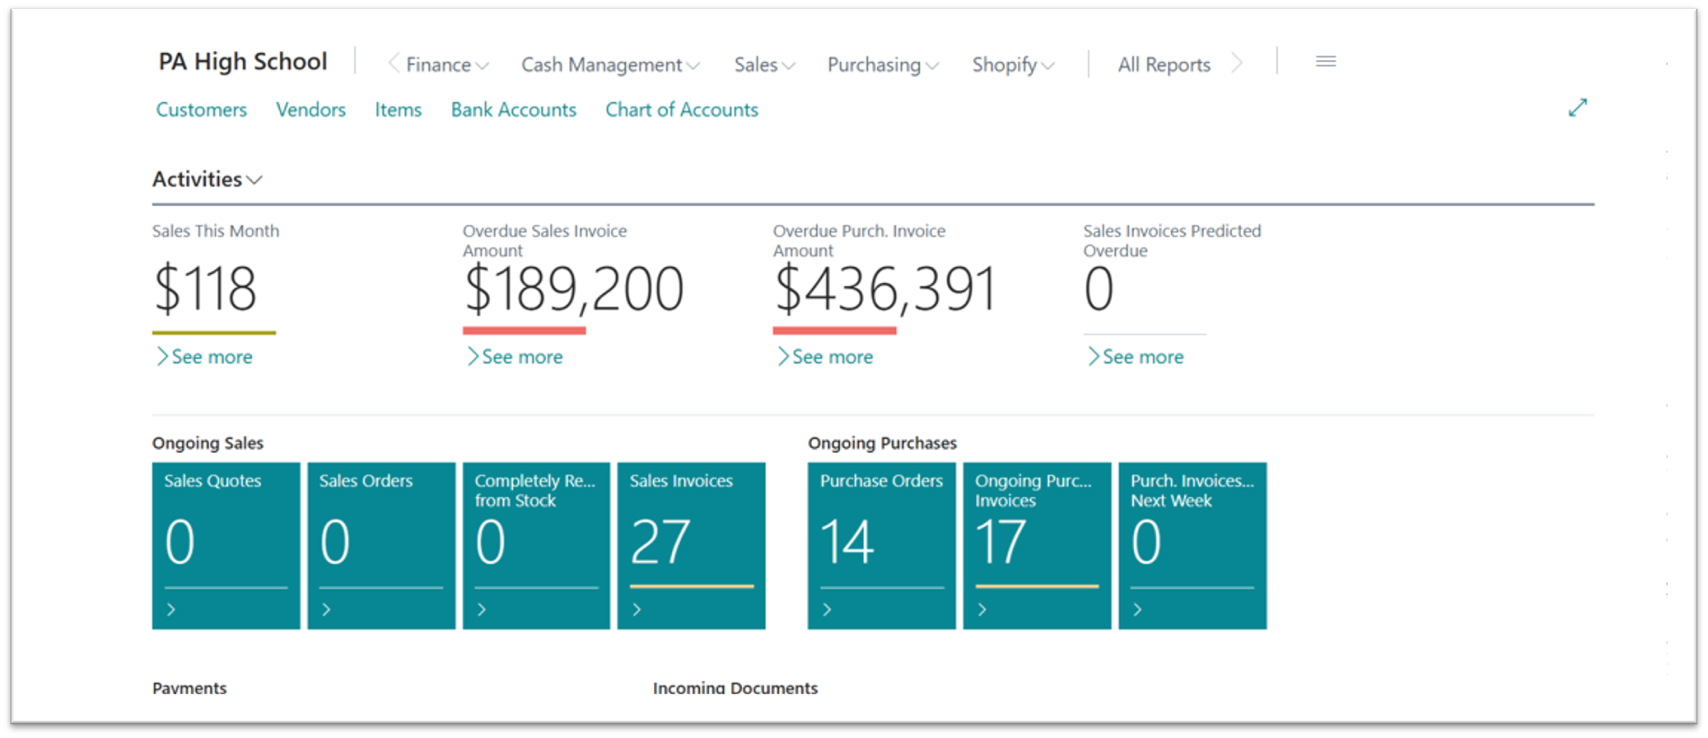
Task: Open the Shopify menu
Action: pyautogui.click(x=1012, y=65)
